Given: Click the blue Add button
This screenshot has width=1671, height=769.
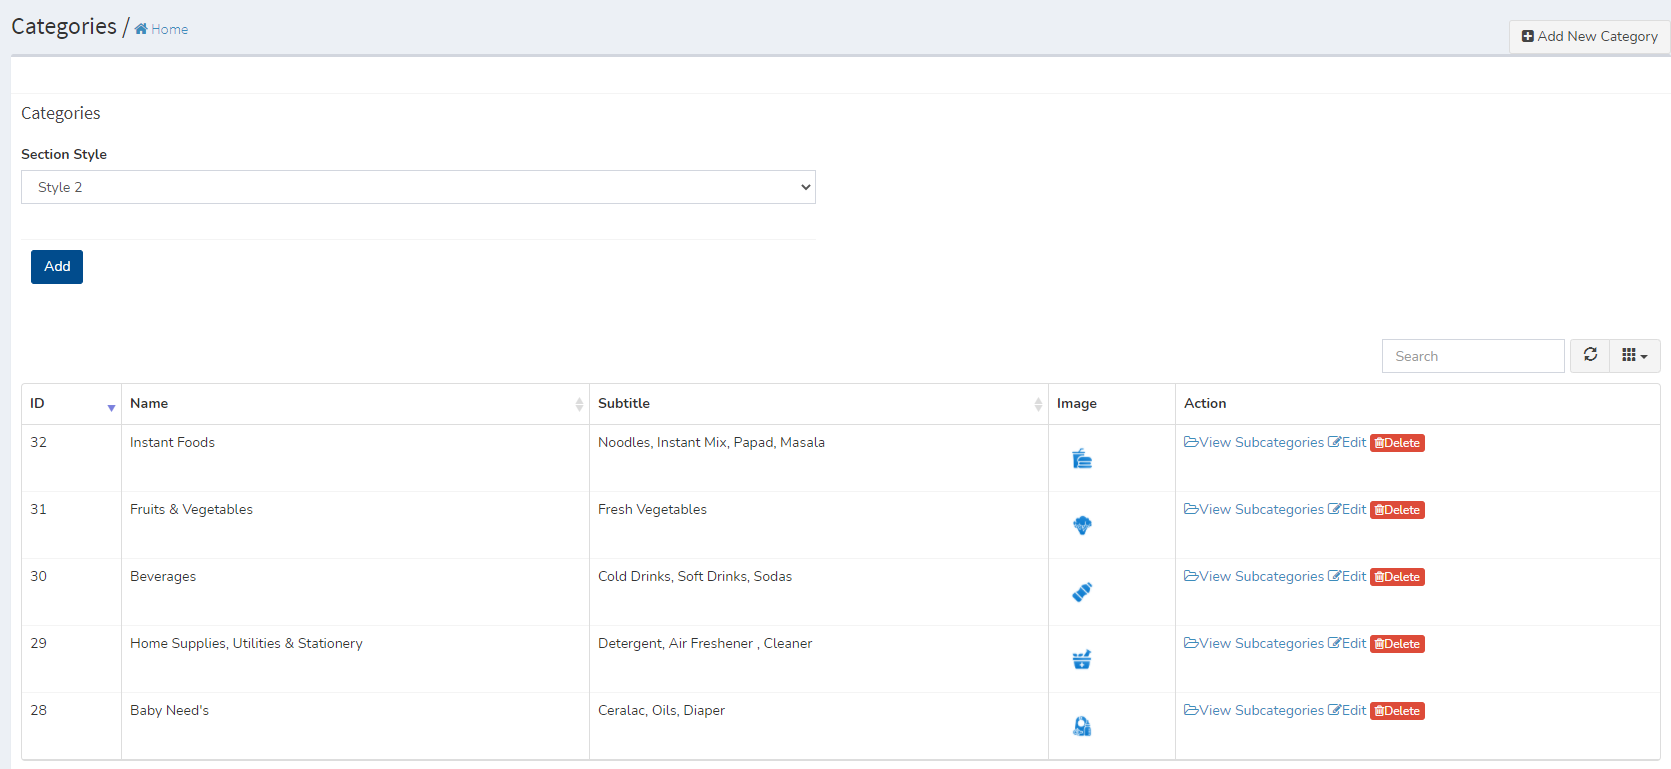Looking at the screenshot, I should [x=57, y=267].
